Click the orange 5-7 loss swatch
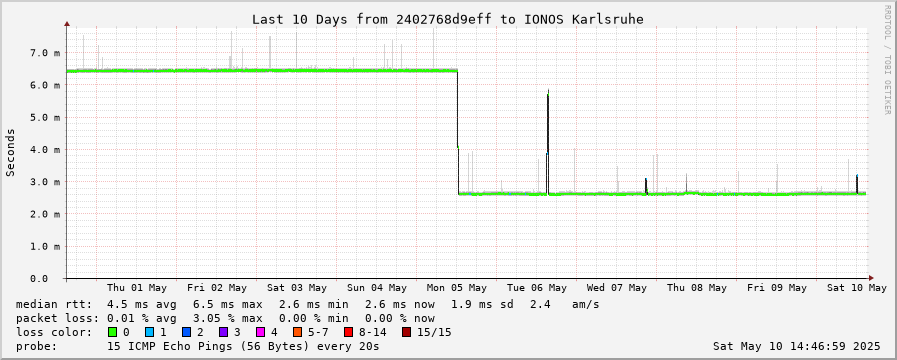The height and width of the screenshot is (360, 897). (x=297, y=332)
